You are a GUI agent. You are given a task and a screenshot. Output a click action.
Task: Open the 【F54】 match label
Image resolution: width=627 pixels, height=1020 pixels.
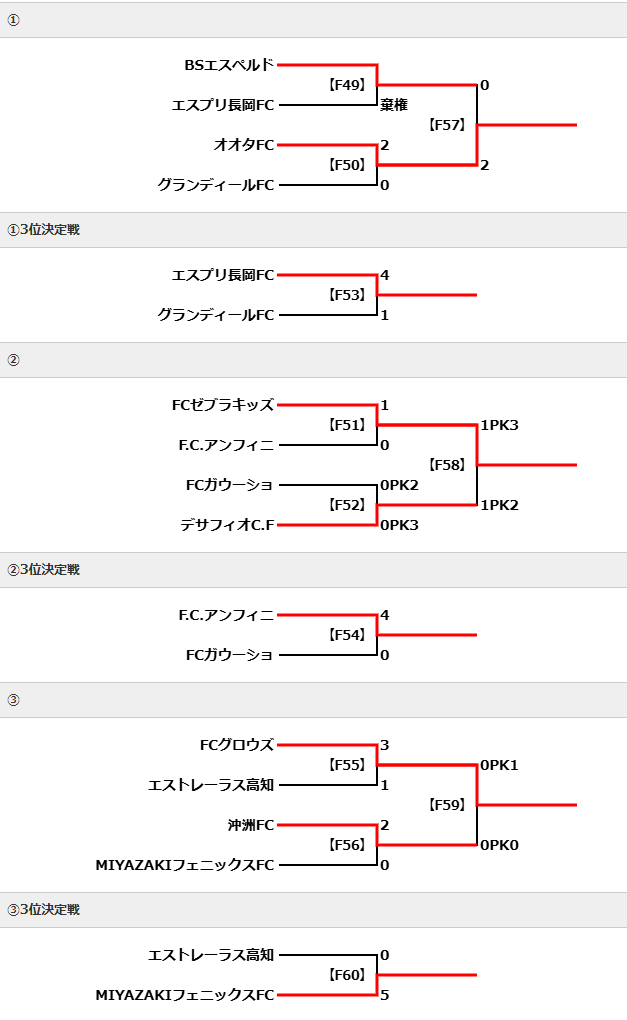click(347, 635)
